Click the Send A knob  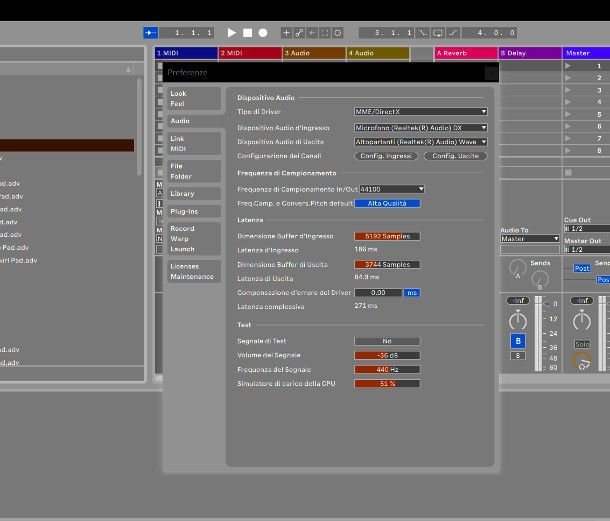coord(518,268)
